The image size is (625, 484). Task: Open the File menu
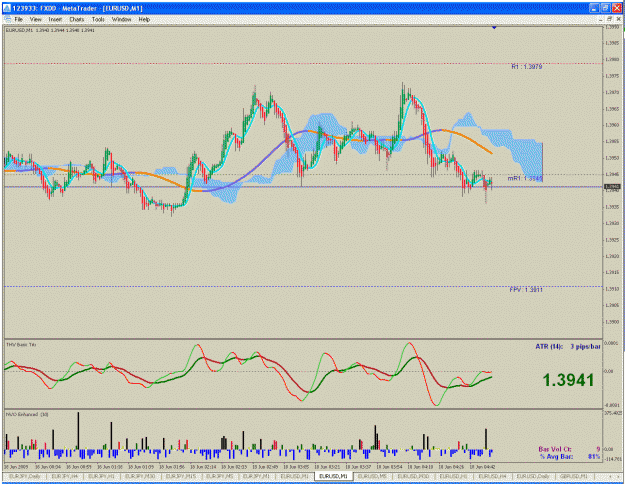coord(19,19)
